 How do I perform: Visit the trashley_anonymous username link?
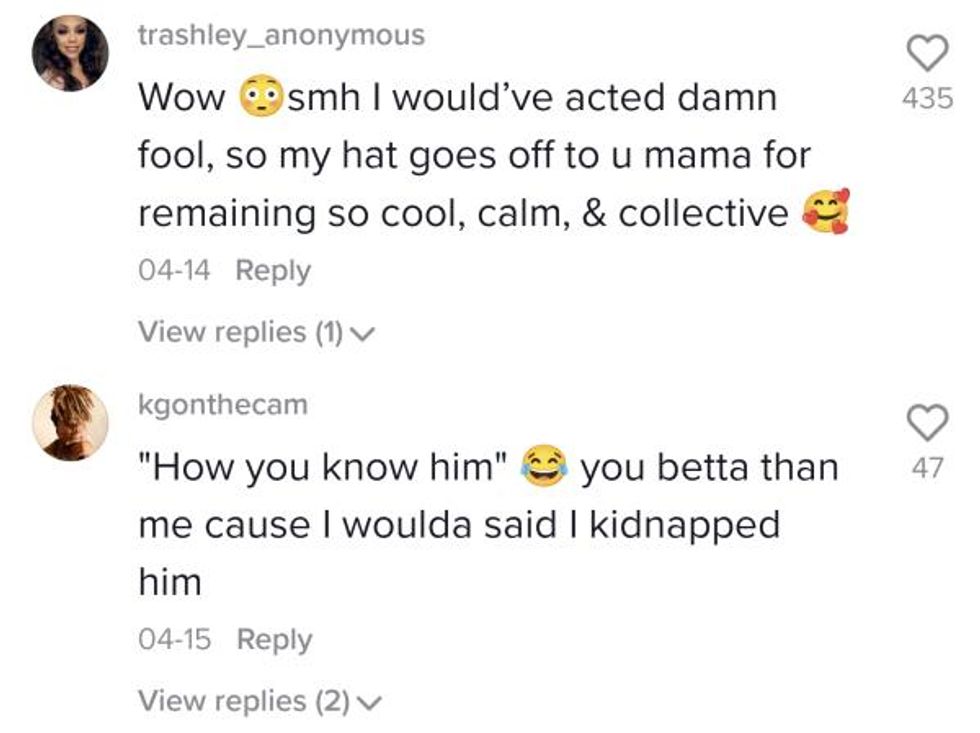point(281,36)
